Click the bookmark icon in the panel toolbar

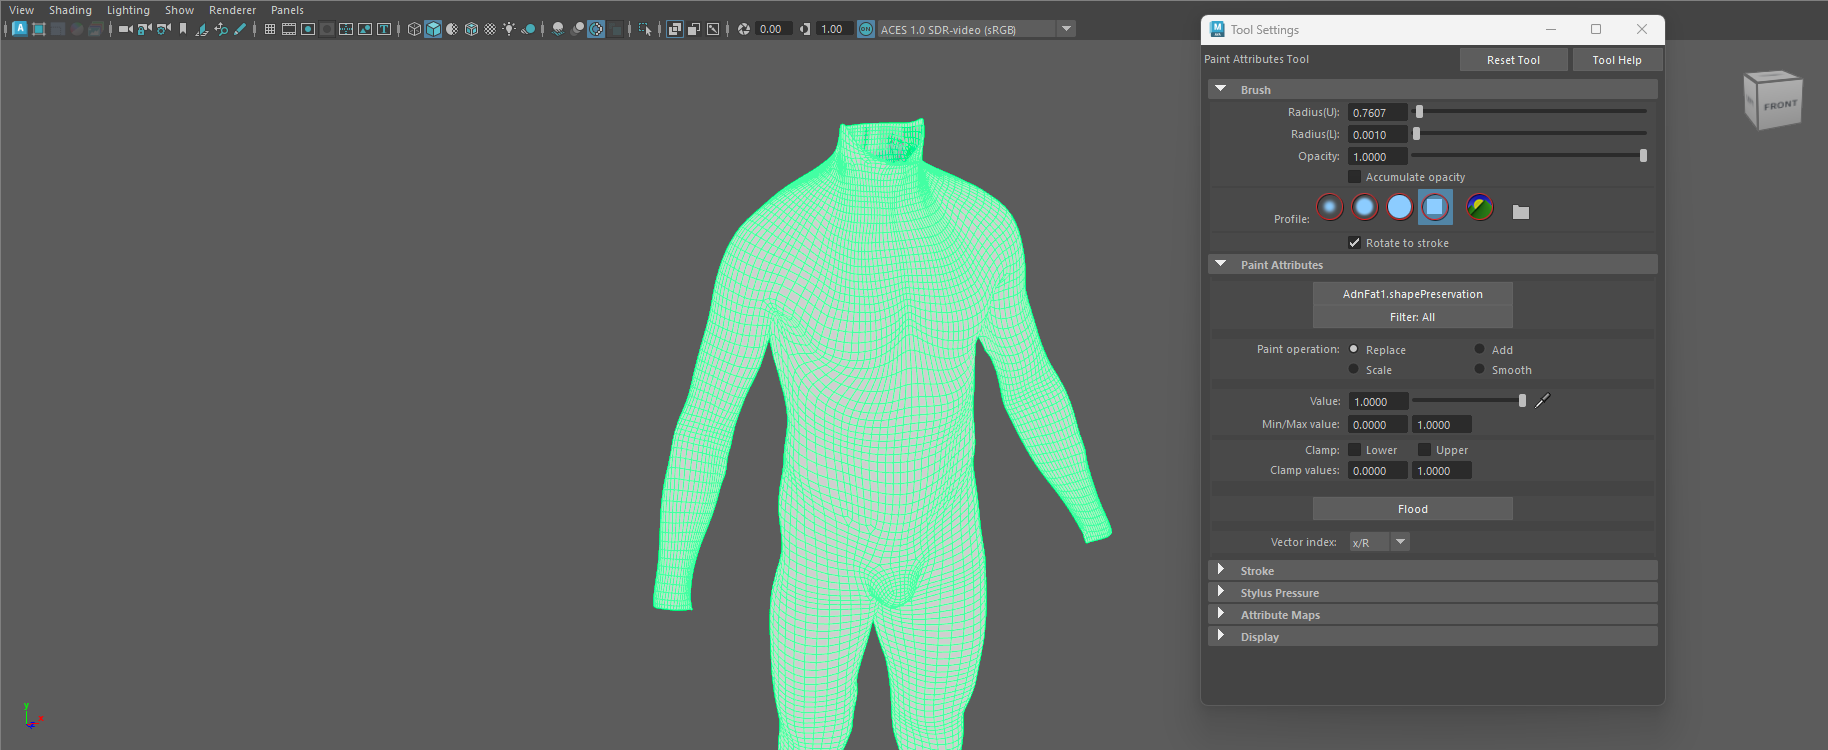point(183,29)
